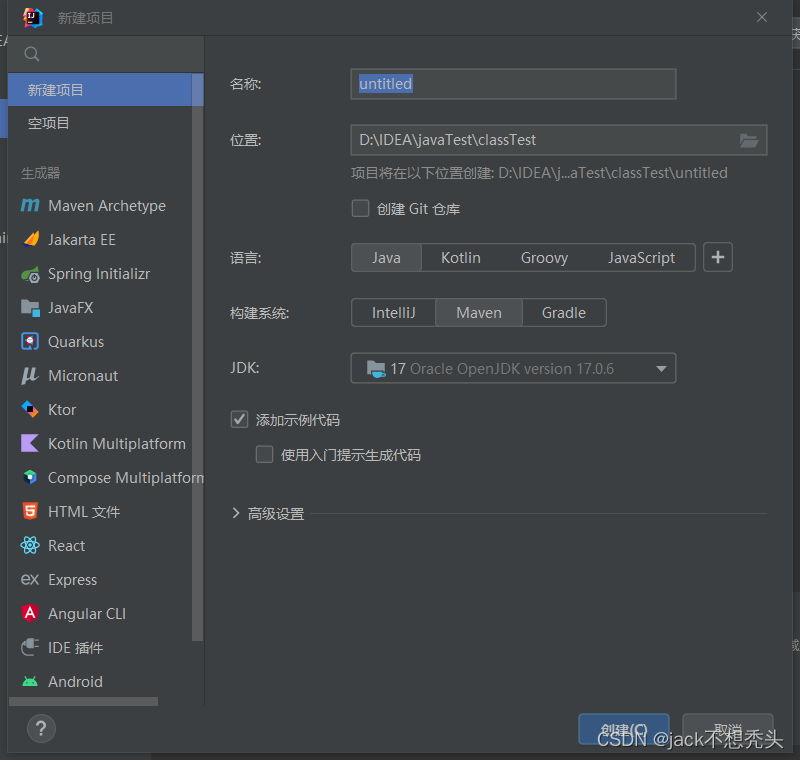Screen dimensions: 800x760
Task: Click the Angular CLI shield icon
Action: coord(30,613)
